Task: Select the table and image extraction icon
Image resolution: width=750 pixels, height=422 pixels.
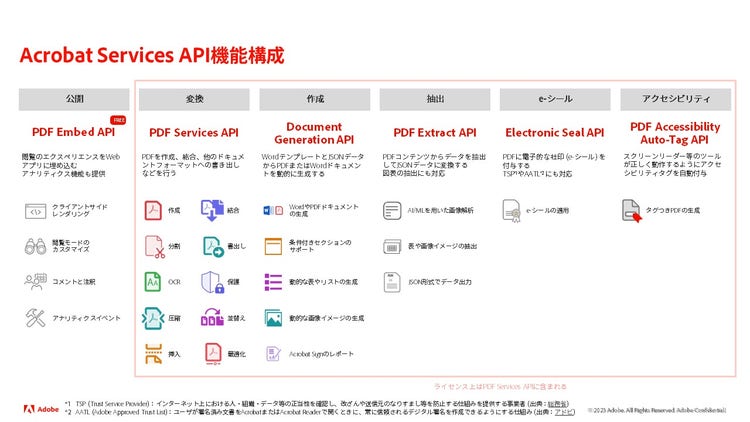Action: click(392, 246)
